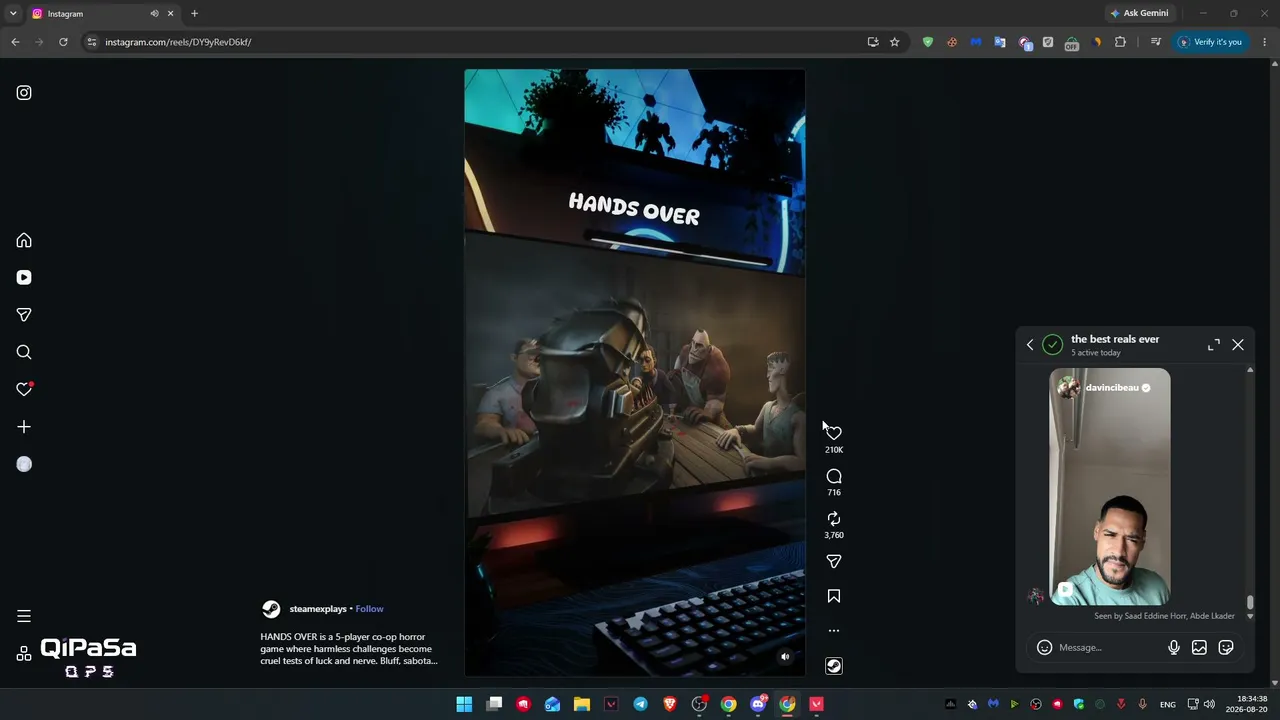Repost the reel
This screenshot has height=720, width=1280.
tap(834, 519)
